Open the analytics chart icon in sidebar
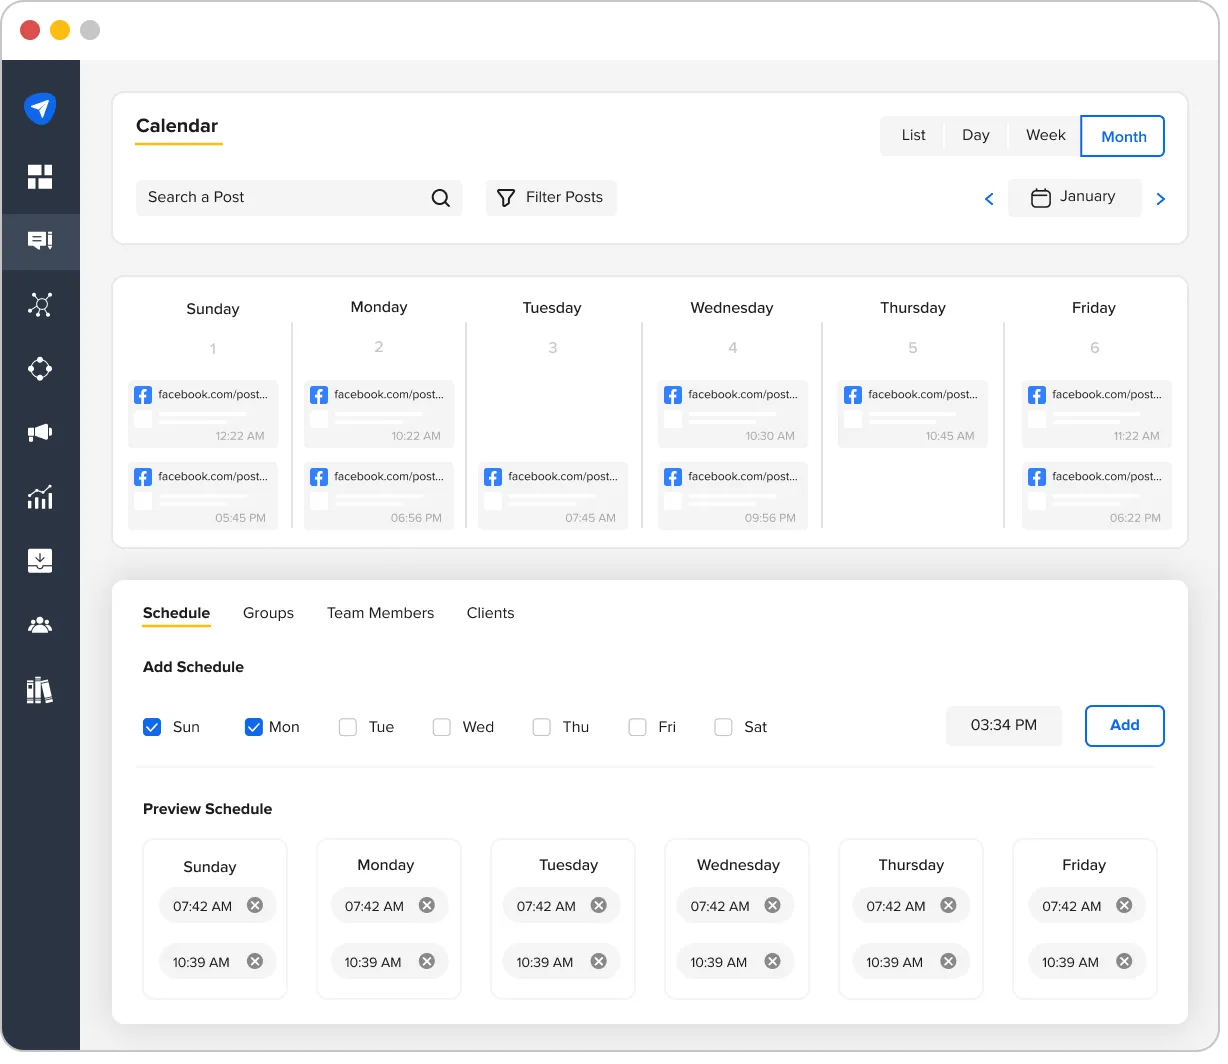The width and height of the screenshot is (1228, 1064). [x=40, y=497]
